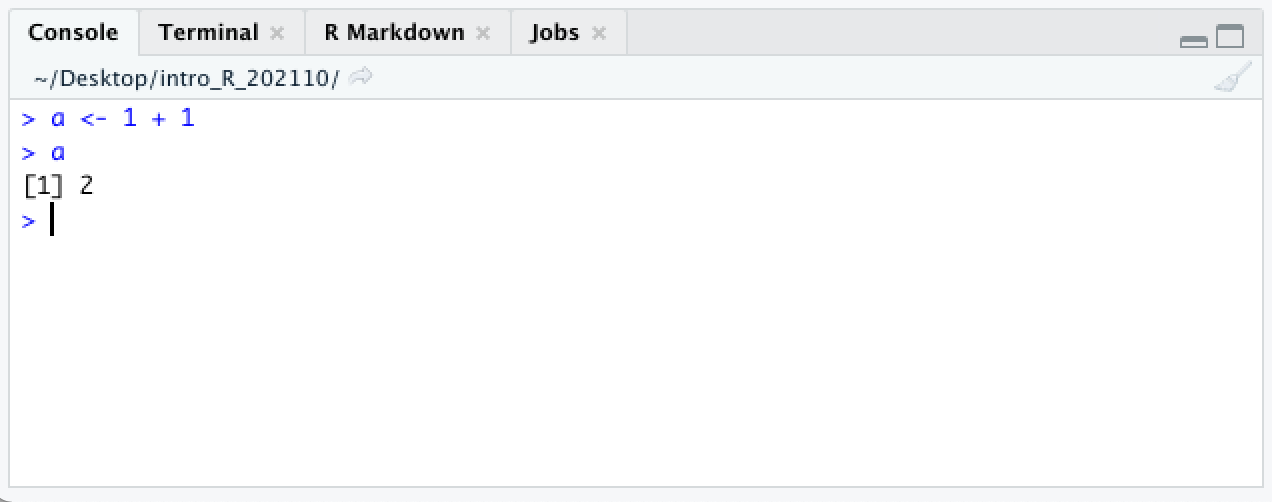Click the output value 2
1272x502 pixels.
pos(86,186)
